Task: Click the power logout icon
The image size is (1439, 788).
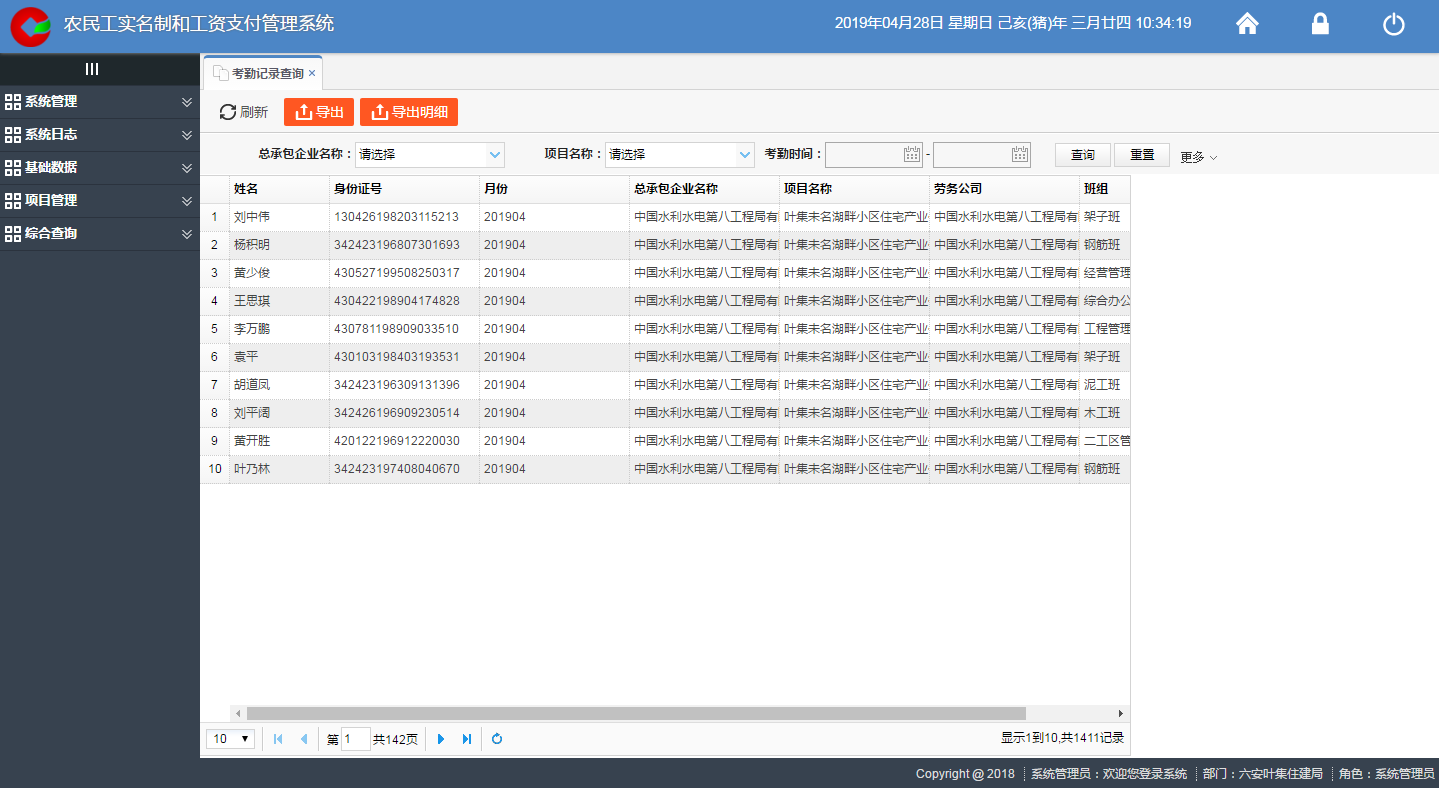Action: (x=1394, y=24)
